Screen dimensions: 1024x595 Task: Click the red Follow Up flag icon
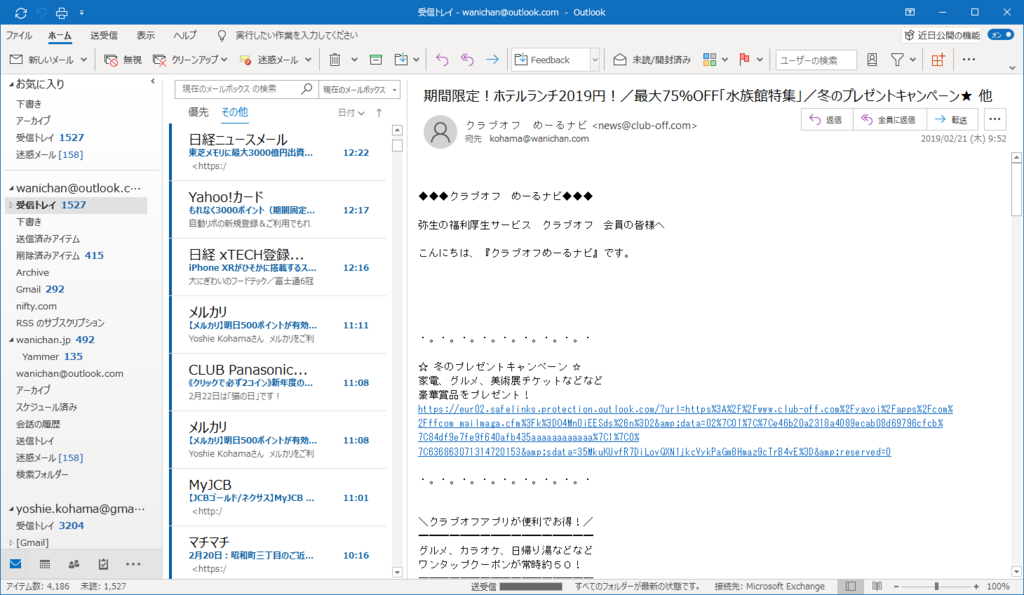[x=744, y=59]
